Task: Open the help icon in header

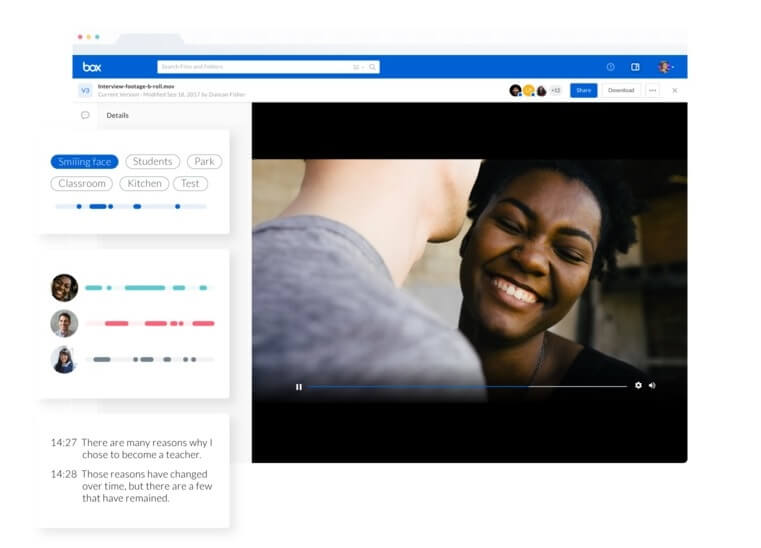Action: 610,67
